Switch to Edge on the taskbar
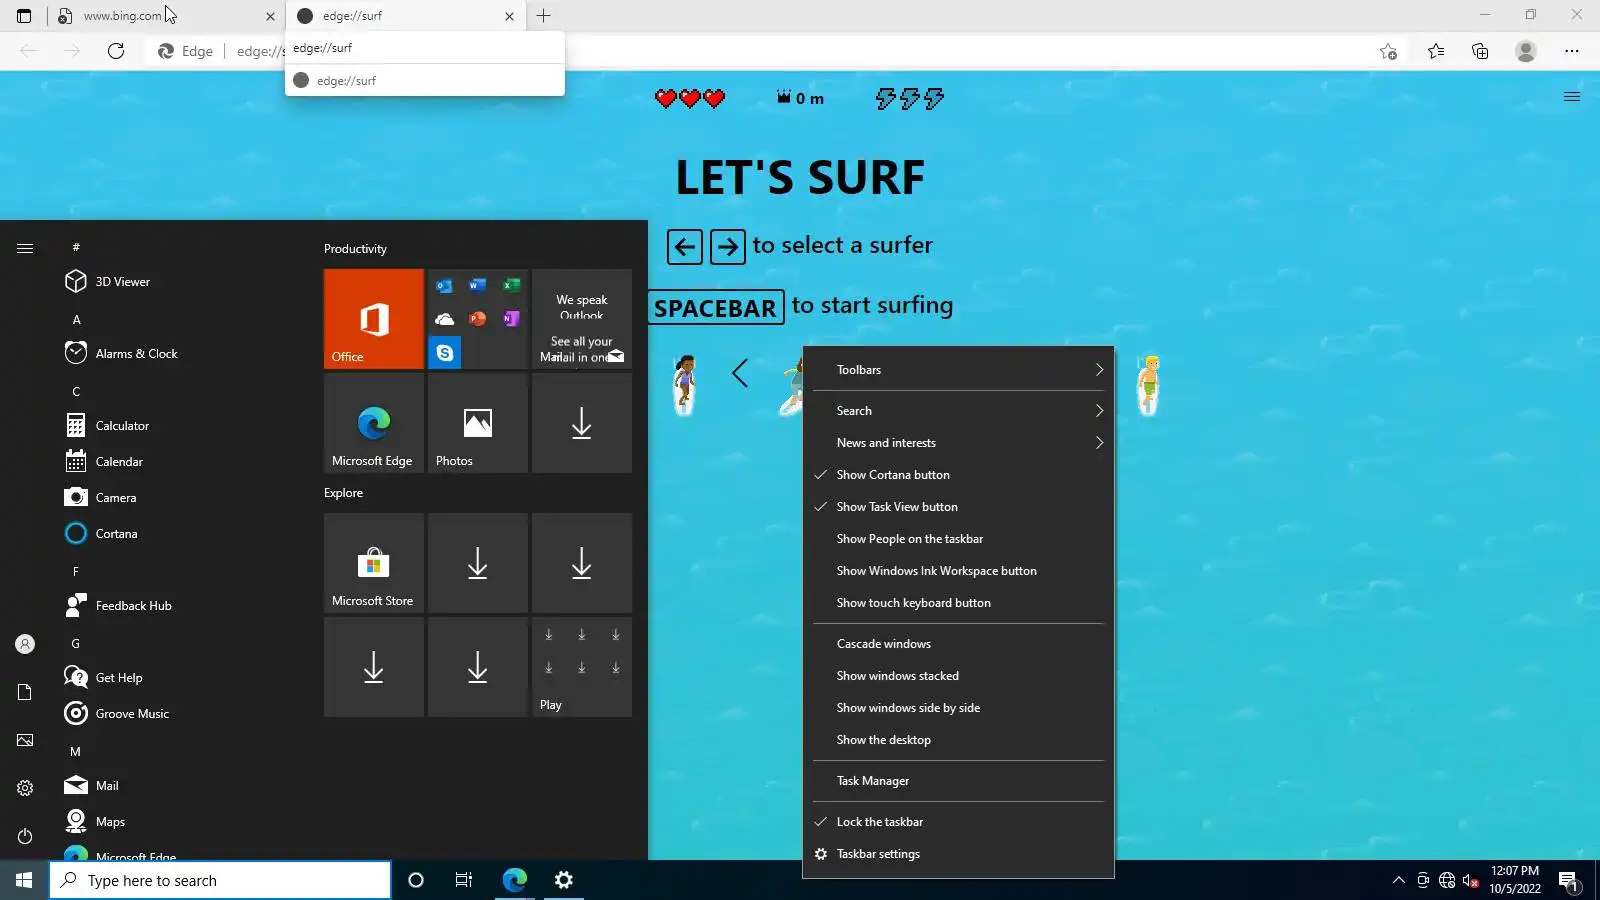The image size is (1600, 900). pyautogui.click(x=514, y=880)
